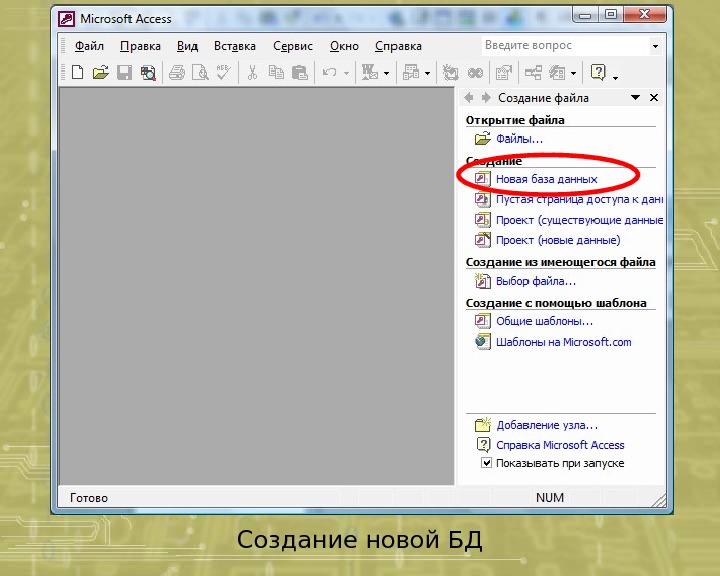Open the Файл menu
720x576 pixels.
[89, 46]
